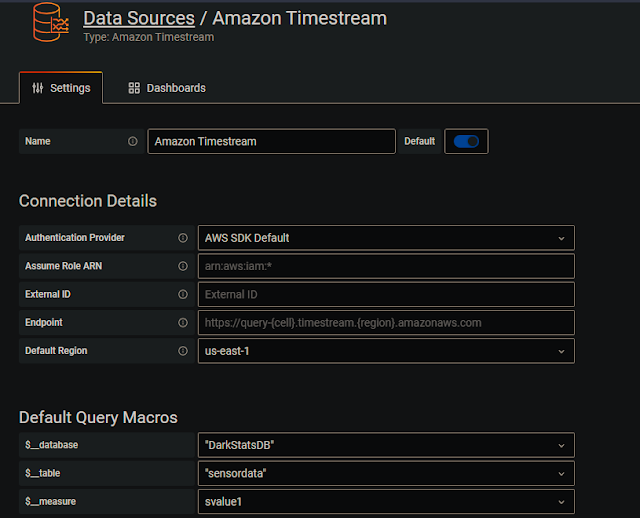Click the Connection Details heading
This screenshot has width=640, height=518.
pyautogui.click(x=88, y=201)
